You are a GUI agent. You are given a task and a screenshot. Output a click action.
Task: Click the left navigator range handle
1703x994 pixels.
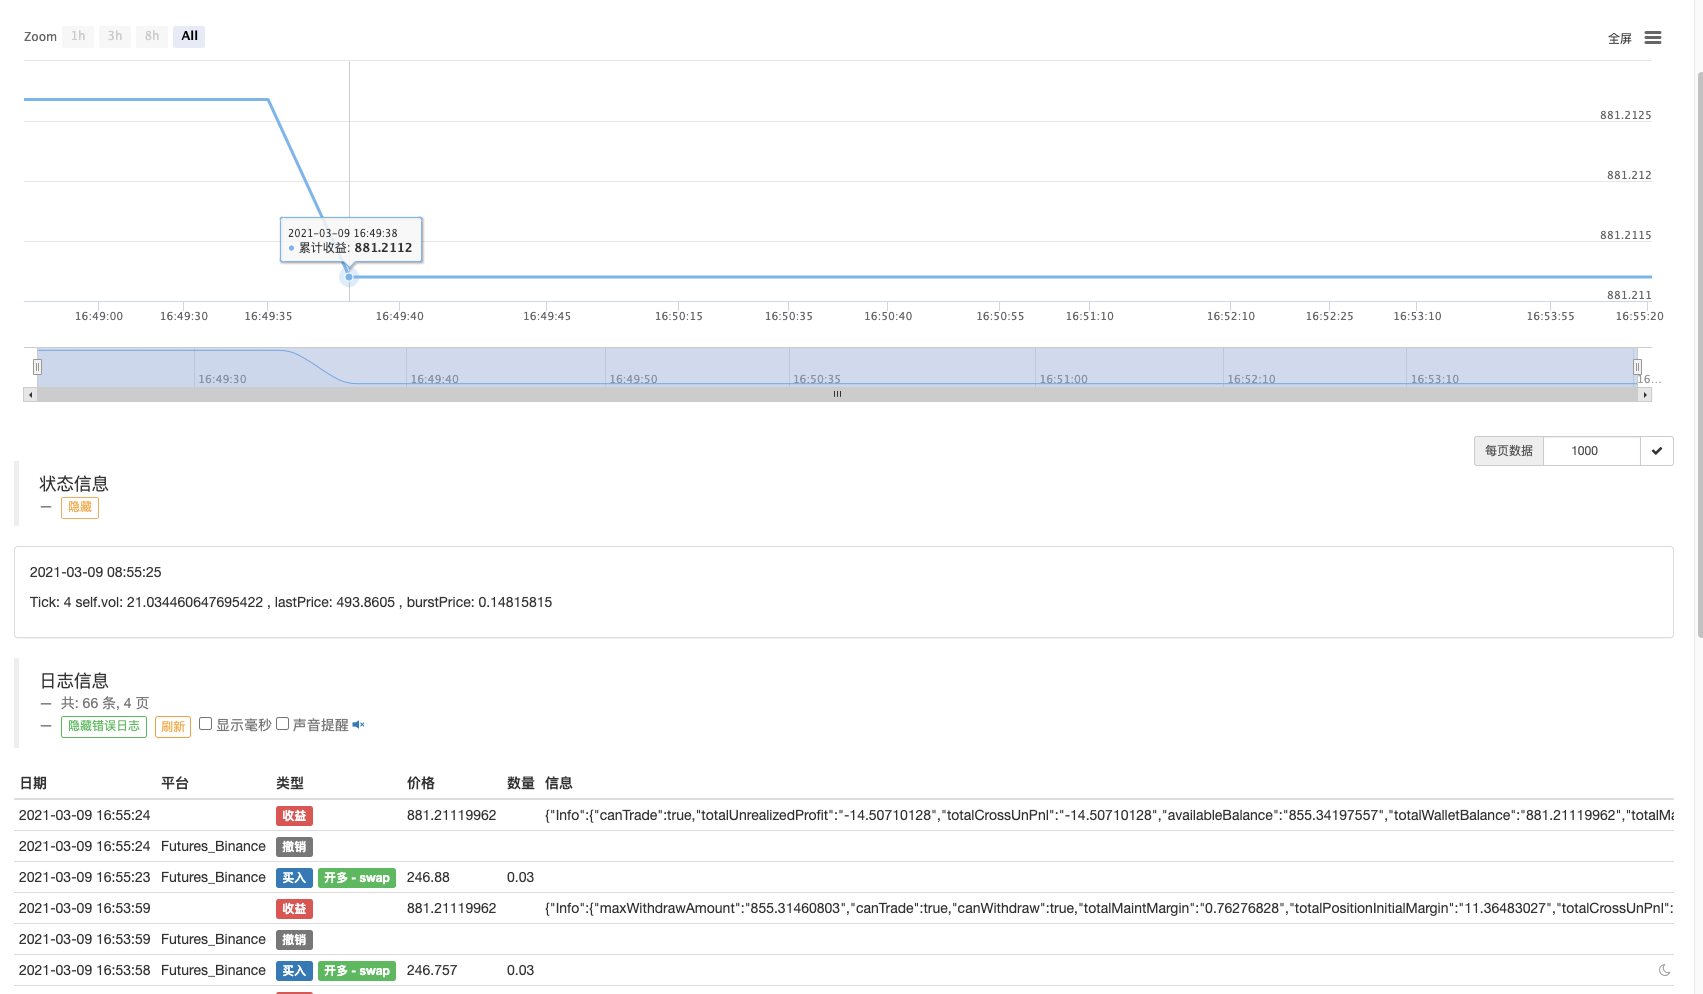click(37, 367)
